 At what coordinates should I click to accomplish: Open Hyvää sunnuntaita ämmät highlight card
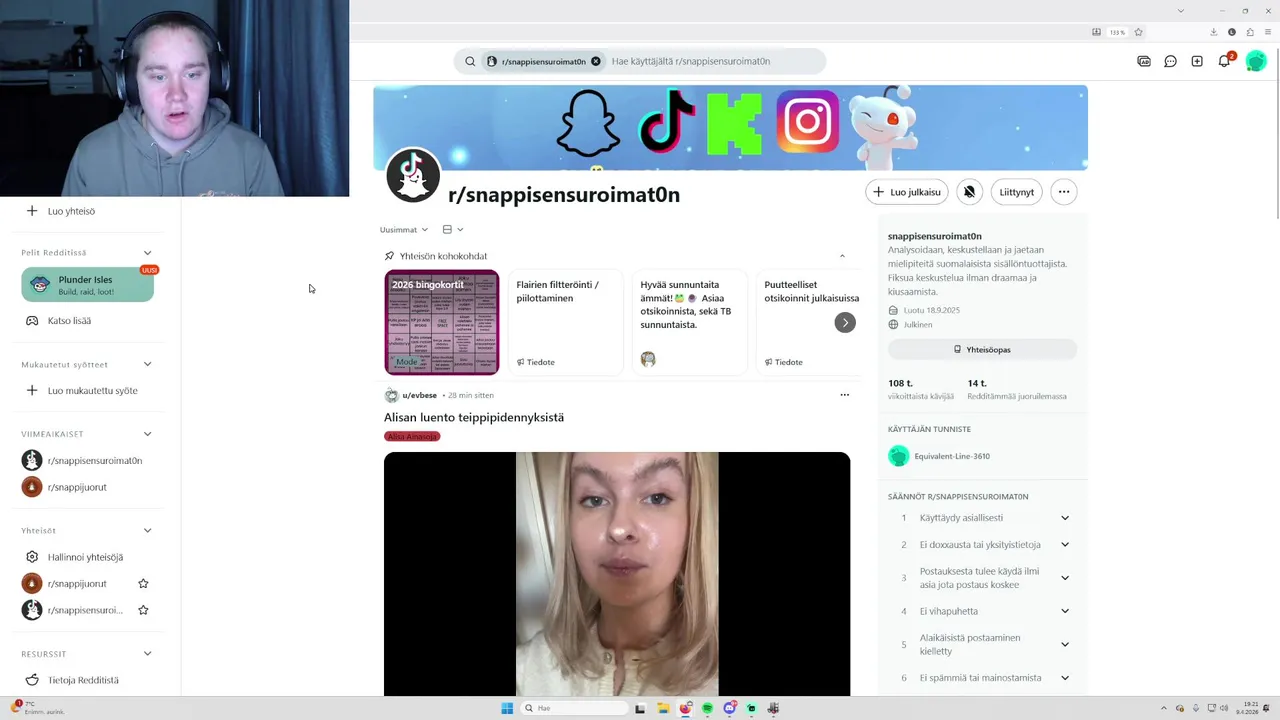click(x=690, y=322)
